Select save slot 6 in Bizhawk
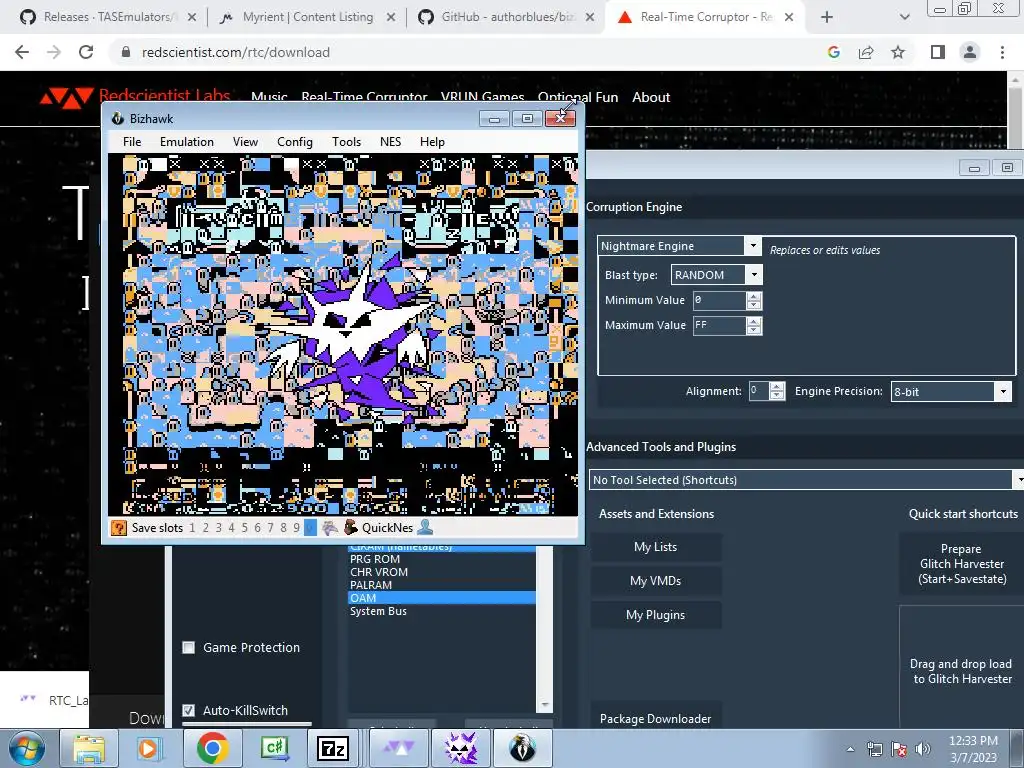Screen dimensions: 1024x768 tap(257, 528)
